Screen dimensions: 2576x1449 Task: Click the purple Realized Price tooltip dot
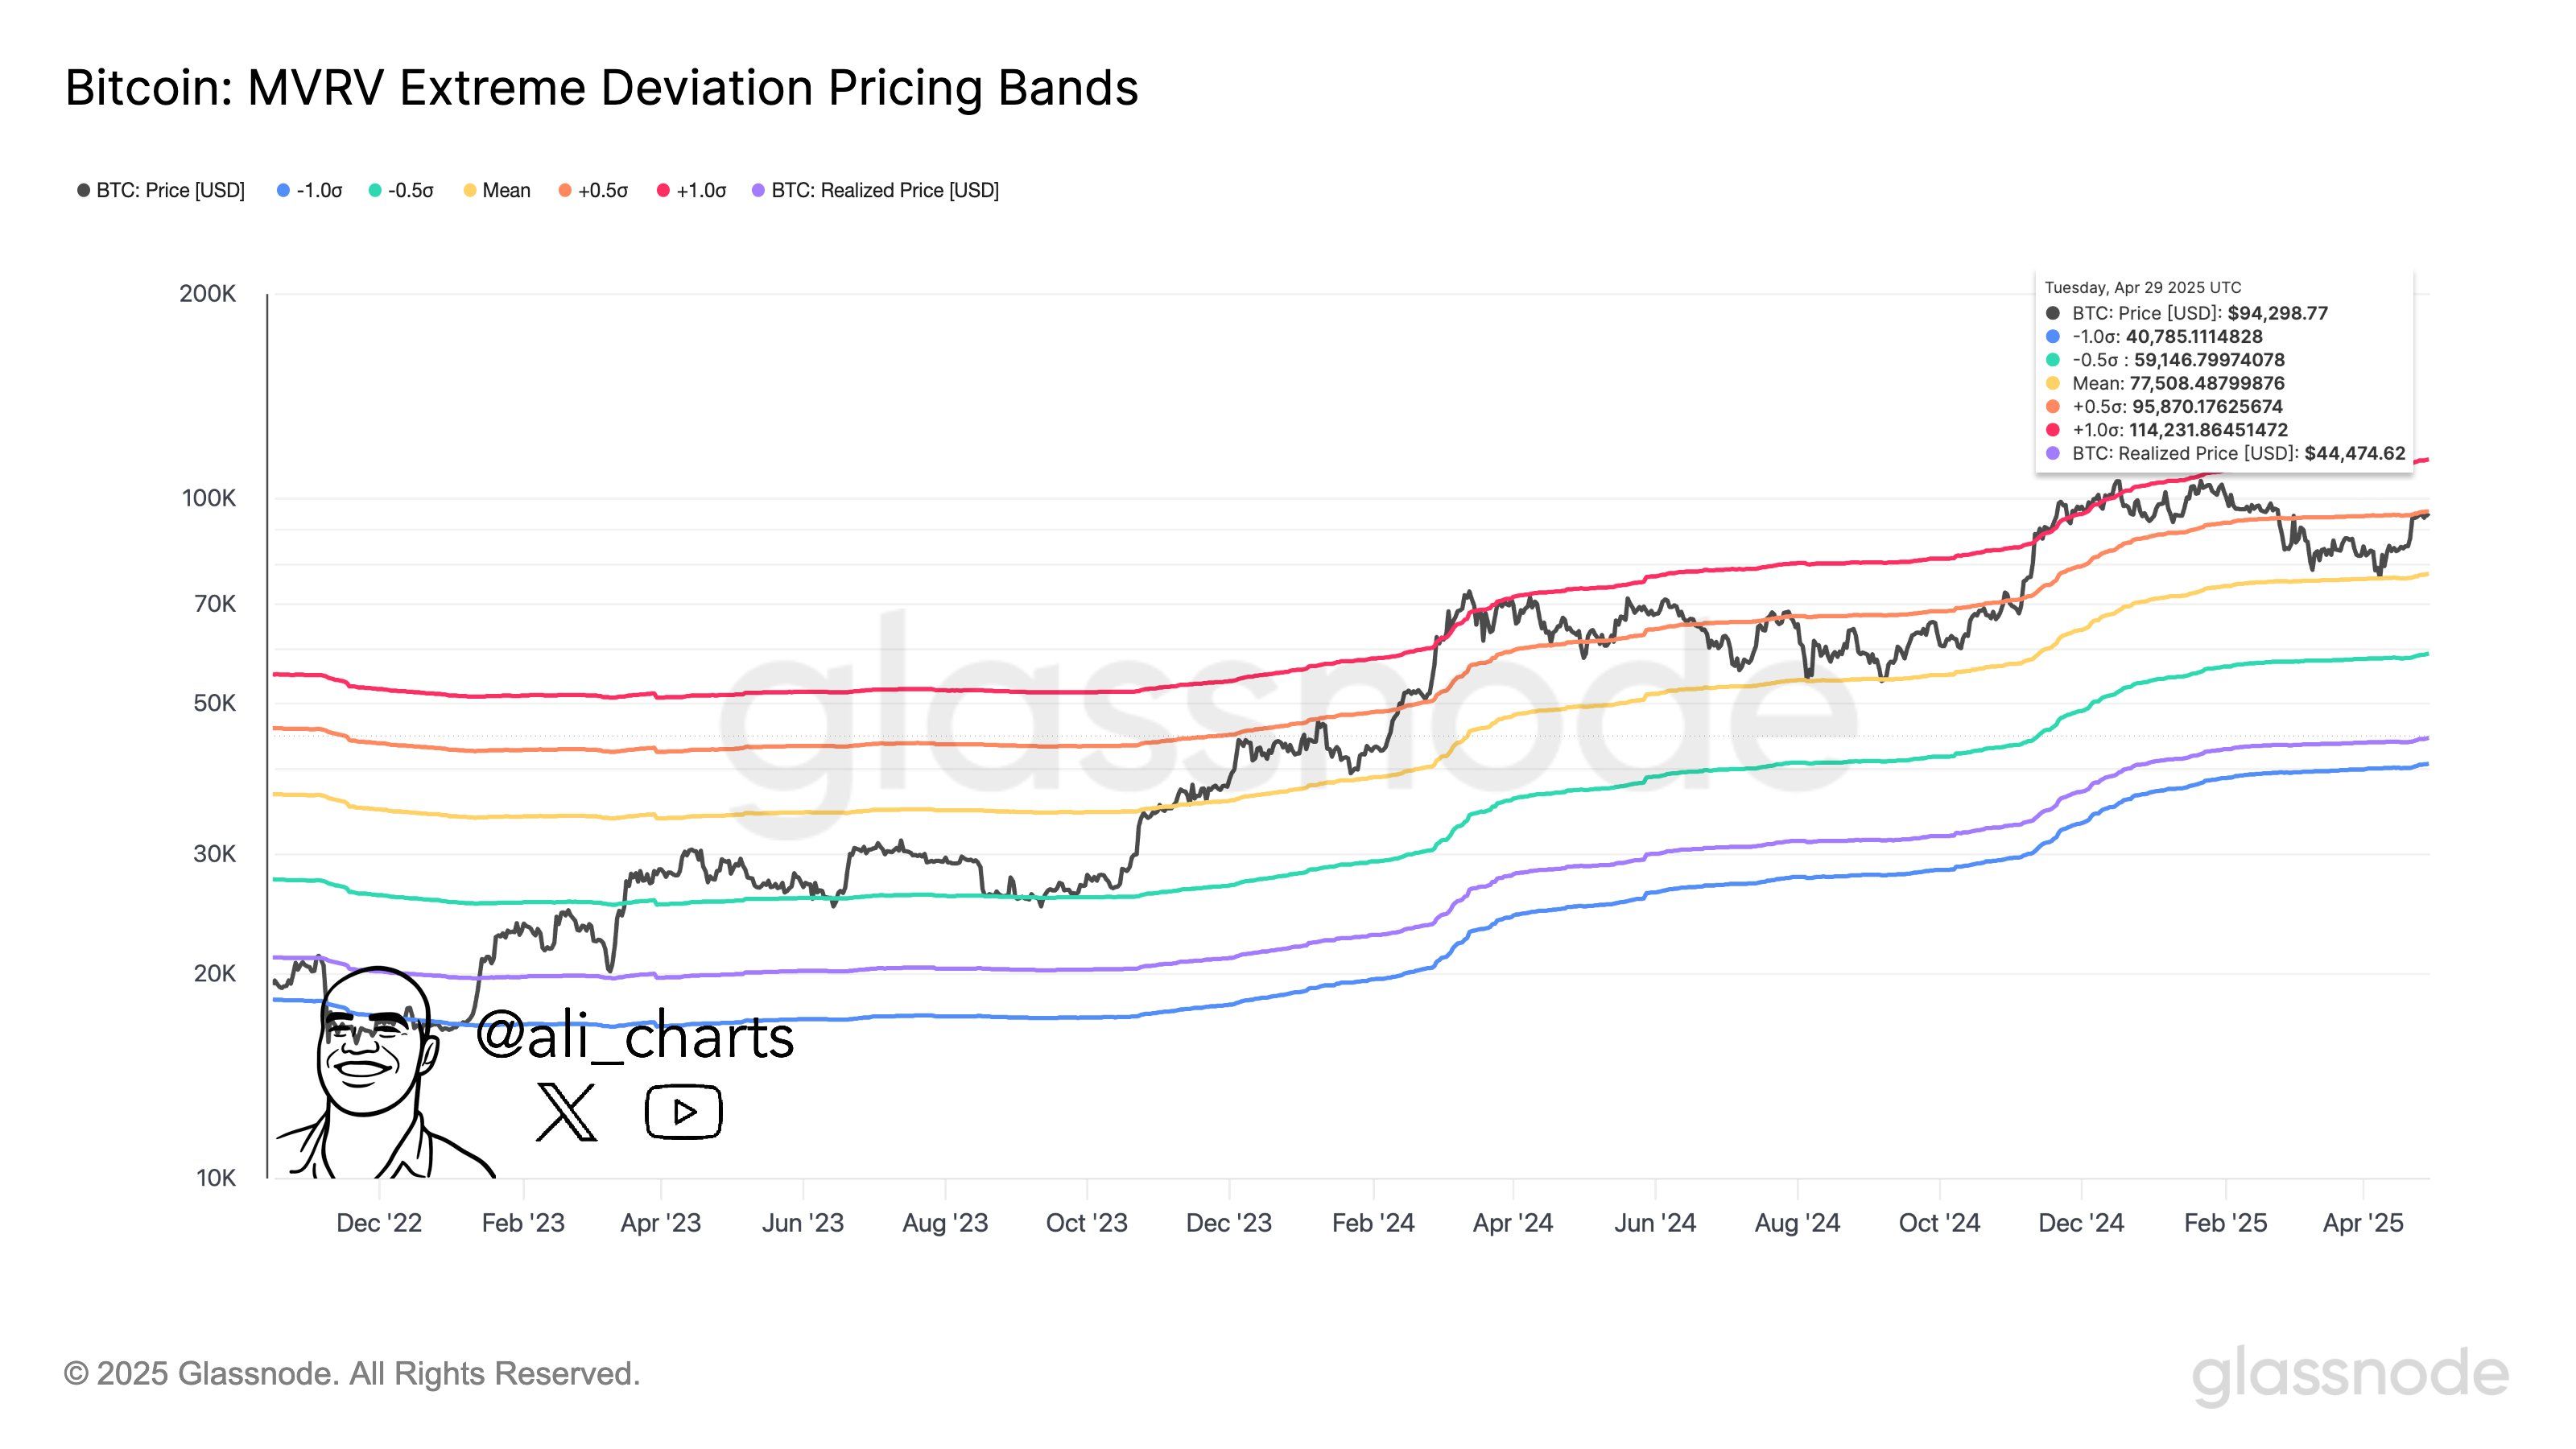coord(2053,454)
